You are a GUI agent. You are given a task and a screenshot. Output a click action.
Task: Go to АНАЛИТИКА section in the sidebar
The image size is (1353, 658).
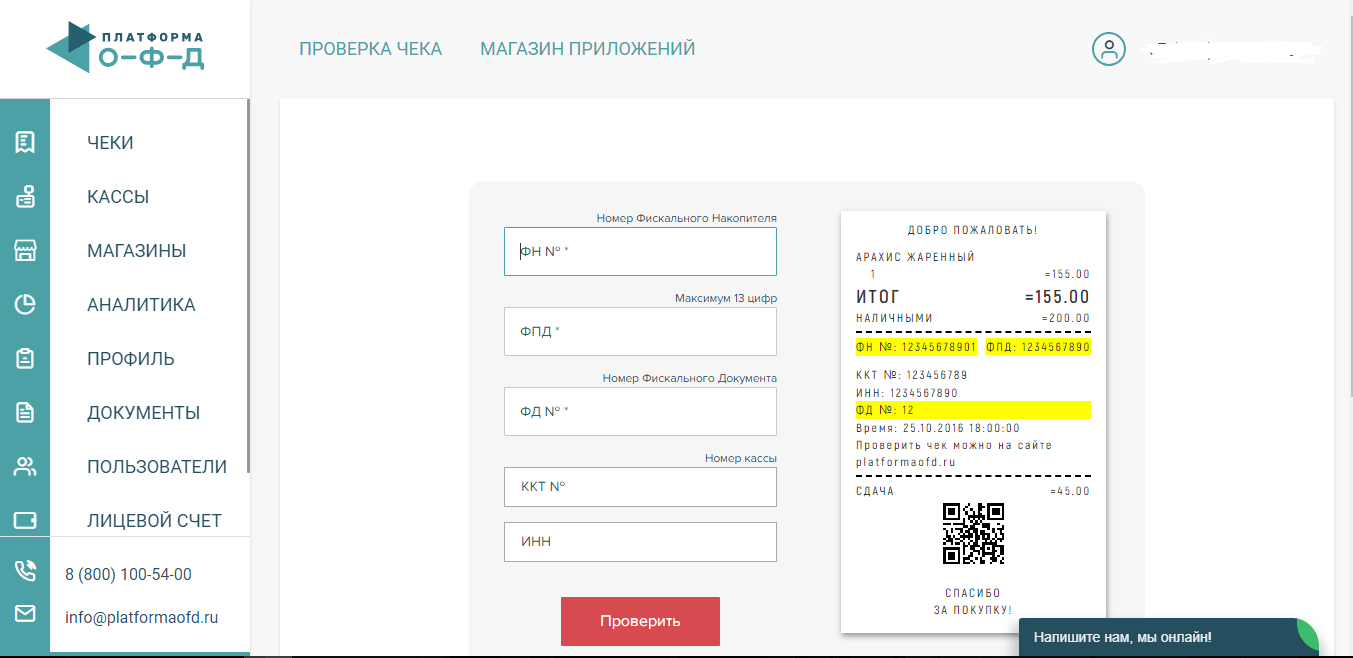coord(141,305)
